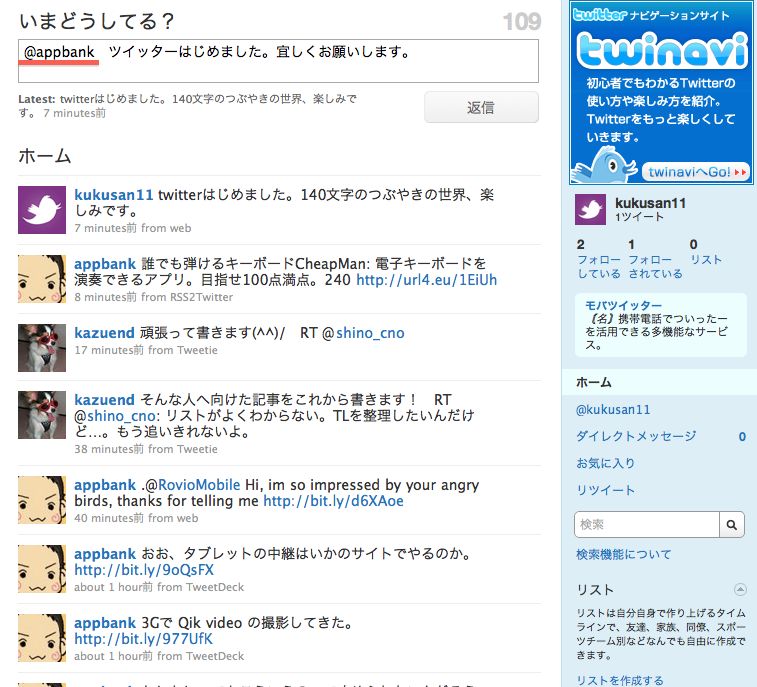
Task: Open appbank avatar on RovioMobile tweet
Action: pyautogui.click(x=42, y=500)
